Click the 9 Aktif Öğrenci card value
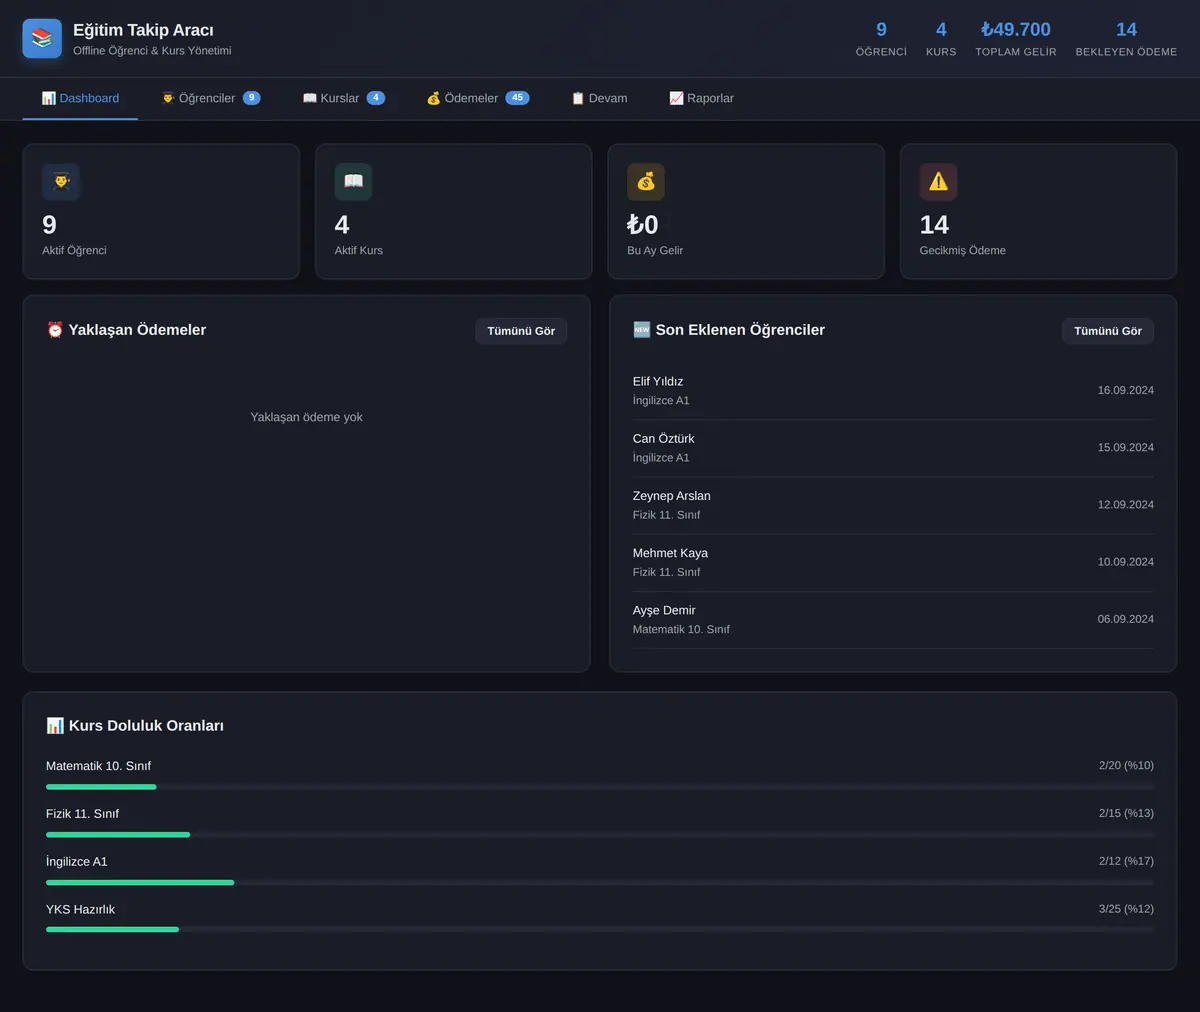Screen dimensions: 1200x1012 [49, 225]
